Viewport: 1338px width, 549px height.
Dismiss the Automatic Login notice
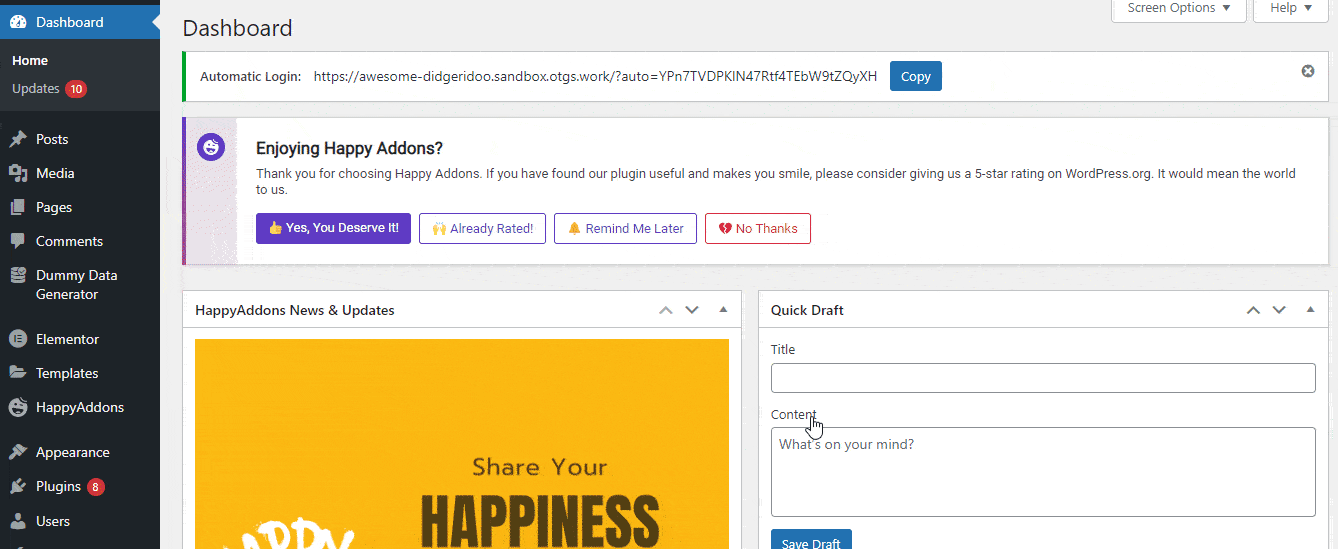[1307, 72]
